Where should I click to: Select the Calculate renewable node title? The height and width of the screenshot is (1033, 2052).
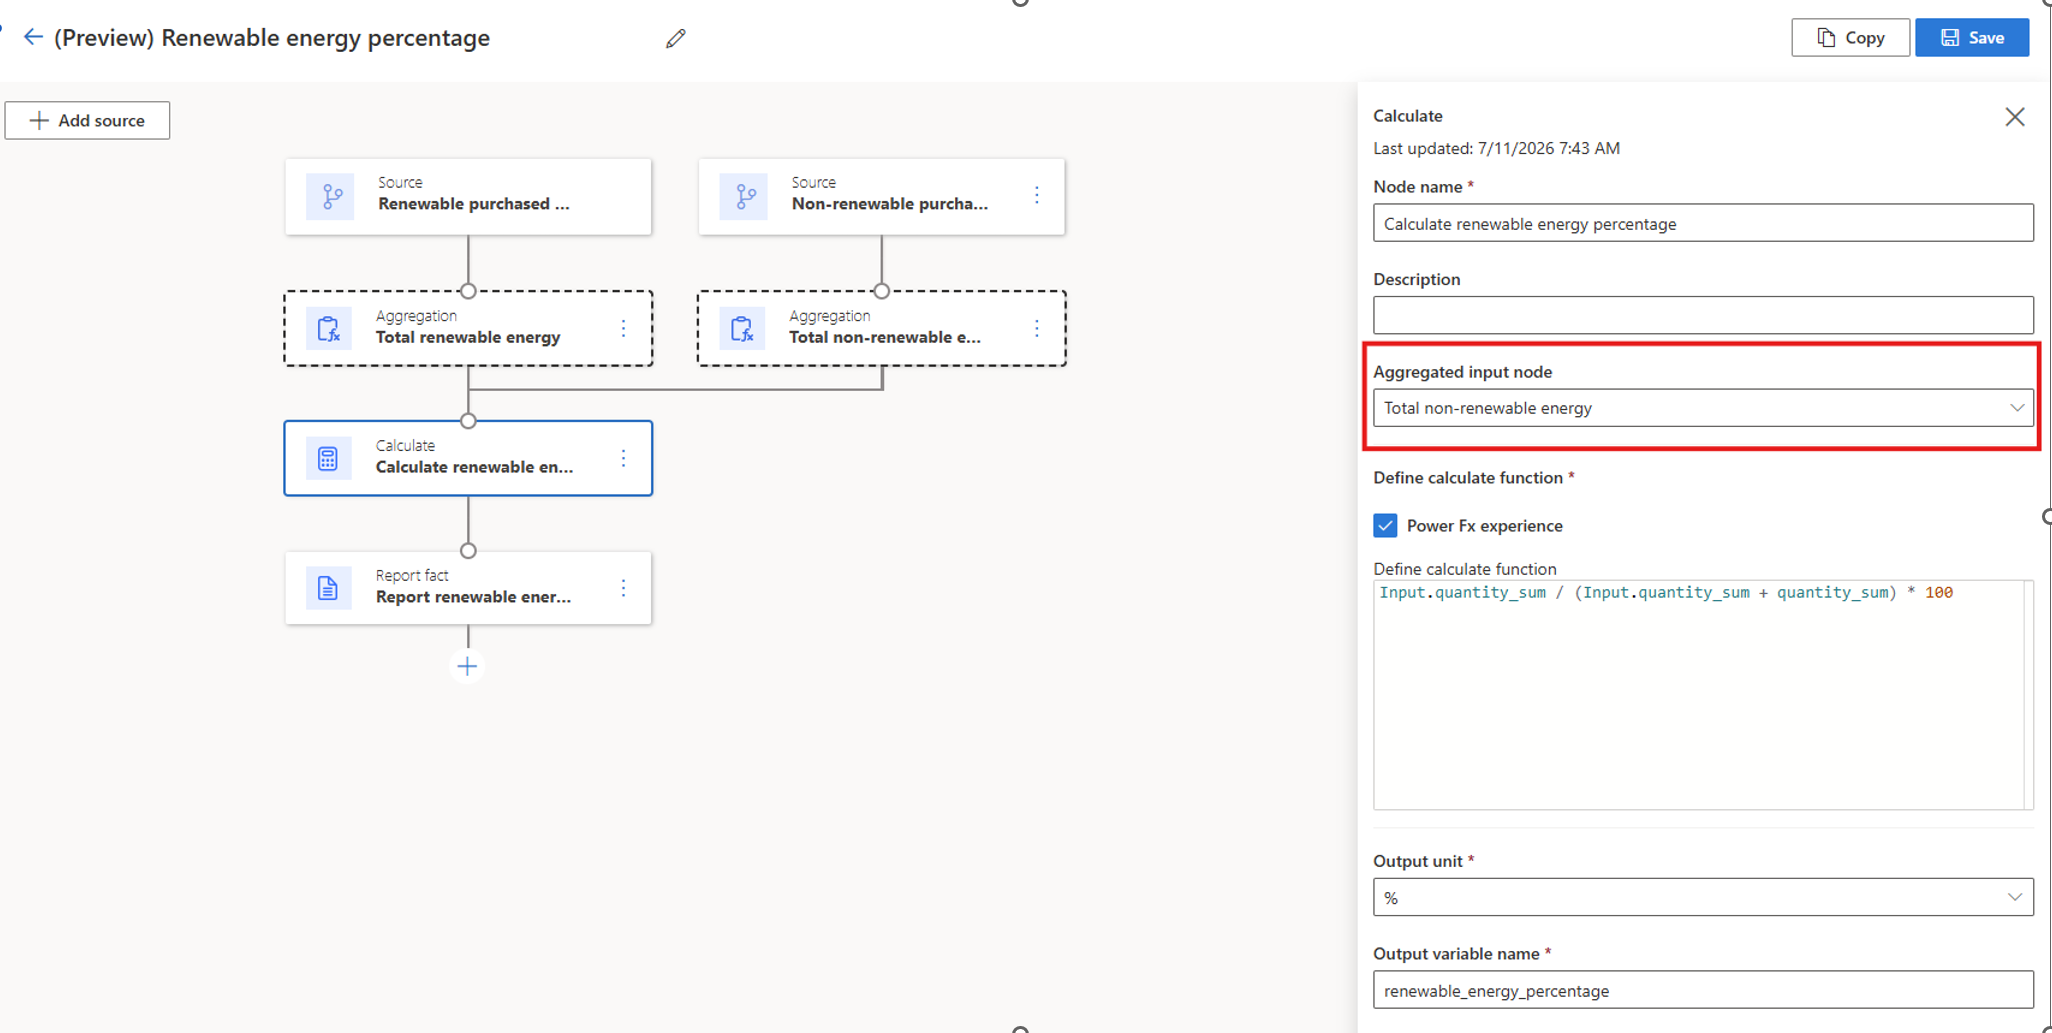click(x=475, y=467)
